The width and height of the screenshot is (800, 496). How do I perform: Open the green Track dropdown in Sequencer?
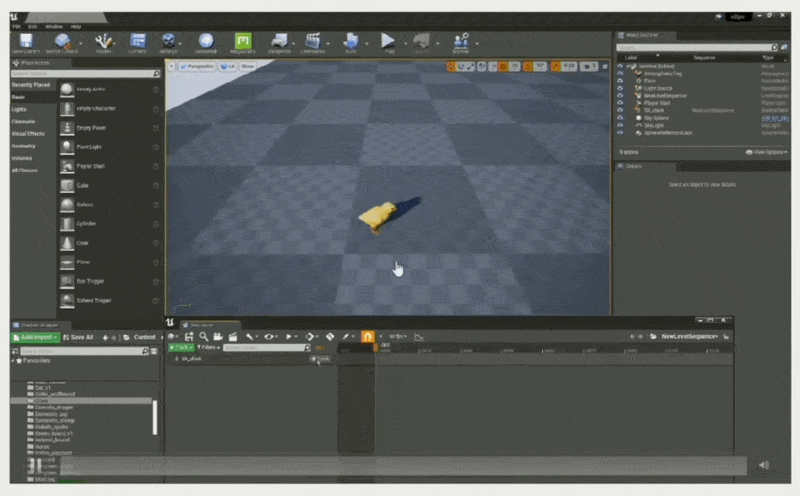tap(179, 347)
